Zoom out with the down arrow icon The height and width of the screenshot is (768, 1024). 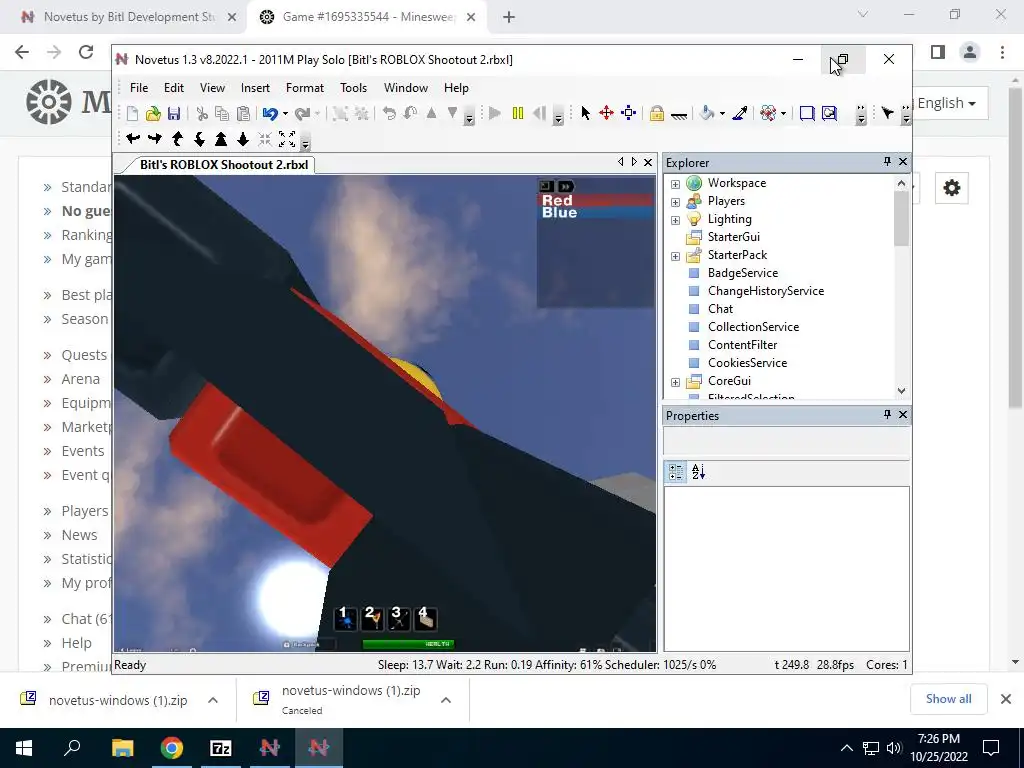[x=243, y=138]
